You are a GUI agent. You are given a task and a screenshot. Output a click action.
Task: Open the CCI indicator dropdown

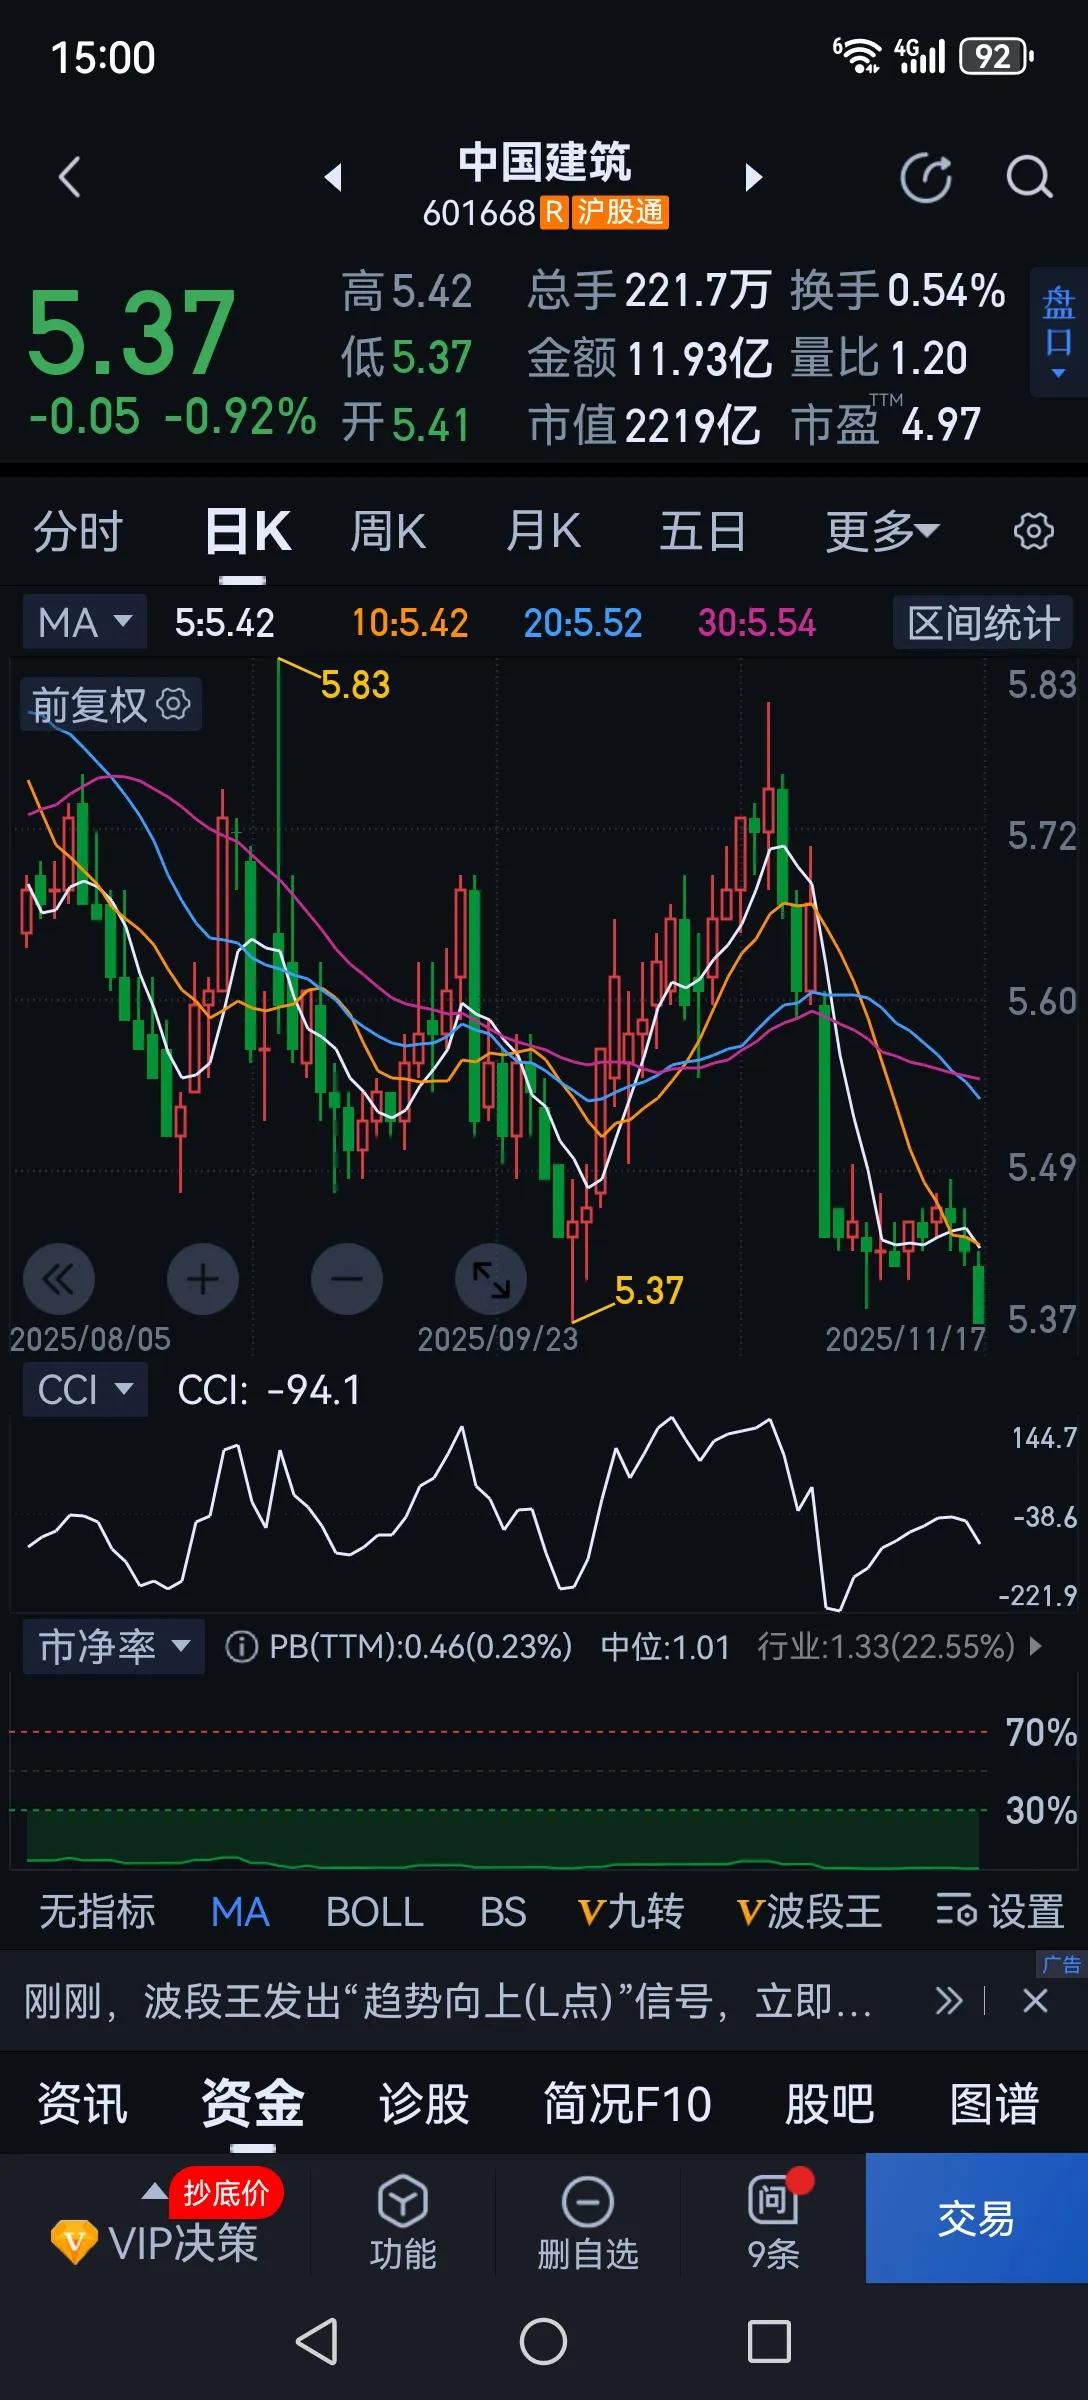click(x=85, y=1389)
